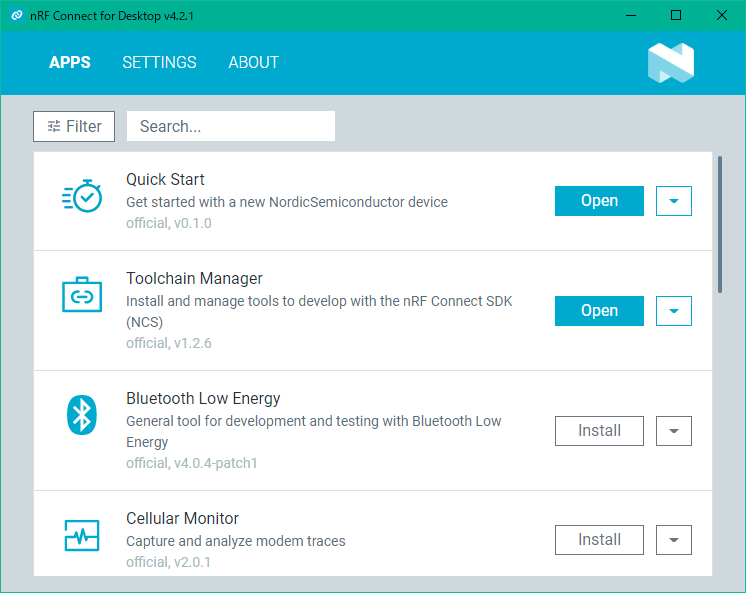Click the Quick Start title
The width and height of the screenshot is (746, 593).
165,179
